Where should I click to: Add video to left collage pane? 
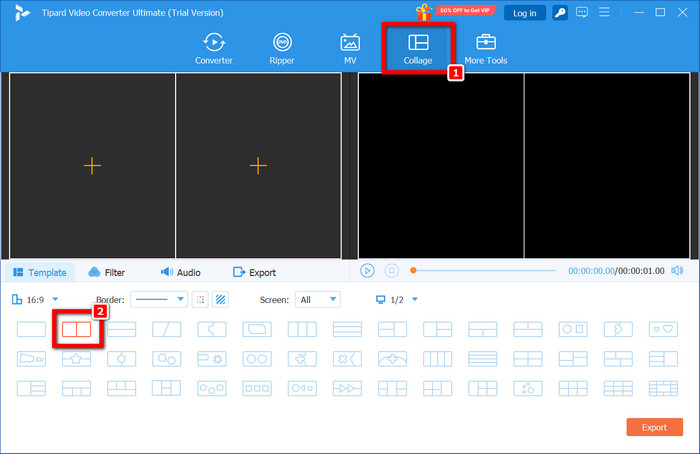point(92,166)
